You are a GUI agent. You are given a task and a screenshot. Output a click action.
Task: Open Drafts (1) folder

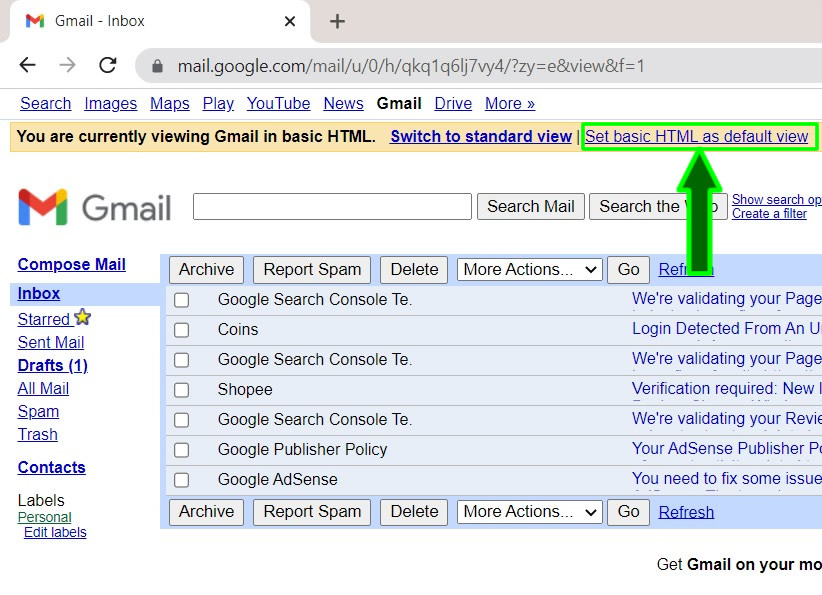coord(52,365)
